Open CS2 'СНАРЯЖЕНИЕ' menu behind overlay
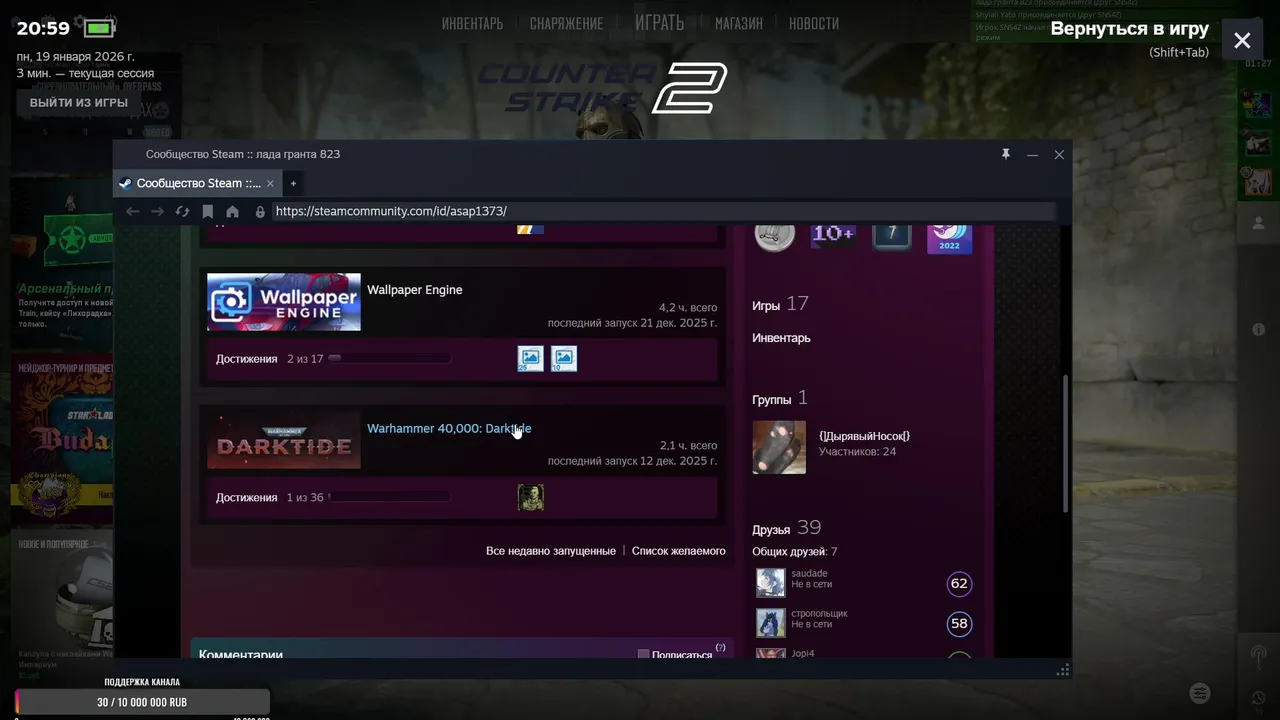The width and height of the screenshot is (1280, 720). [566, 23]
